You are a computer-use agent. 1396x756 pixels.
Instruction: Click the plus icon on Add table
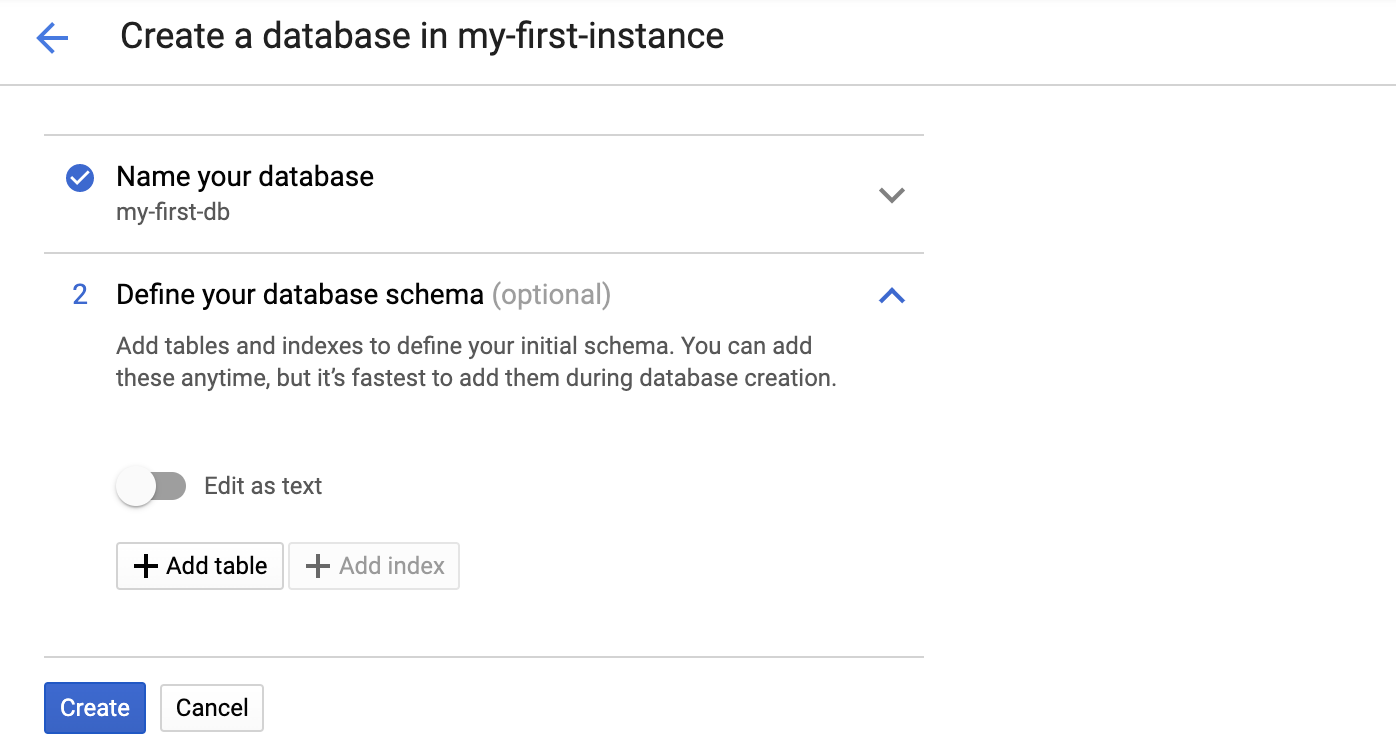pos(146,566)
